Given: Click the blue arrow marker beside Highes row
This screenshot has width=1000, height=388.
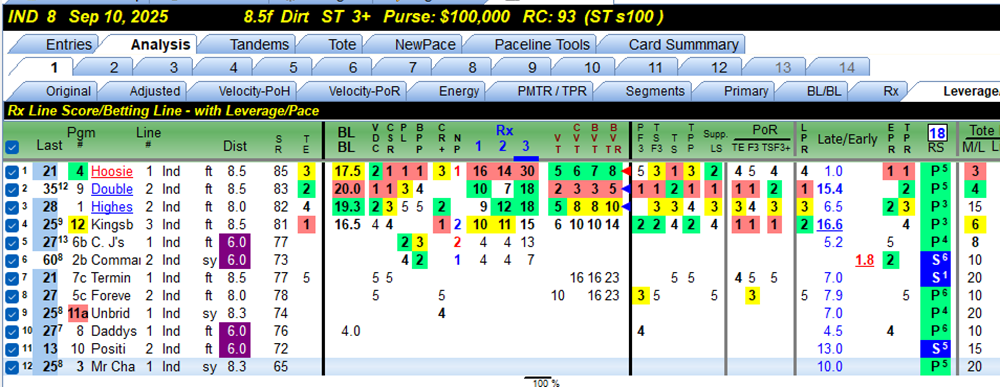Looking at the screenshot, I should (x=626, y=207).
